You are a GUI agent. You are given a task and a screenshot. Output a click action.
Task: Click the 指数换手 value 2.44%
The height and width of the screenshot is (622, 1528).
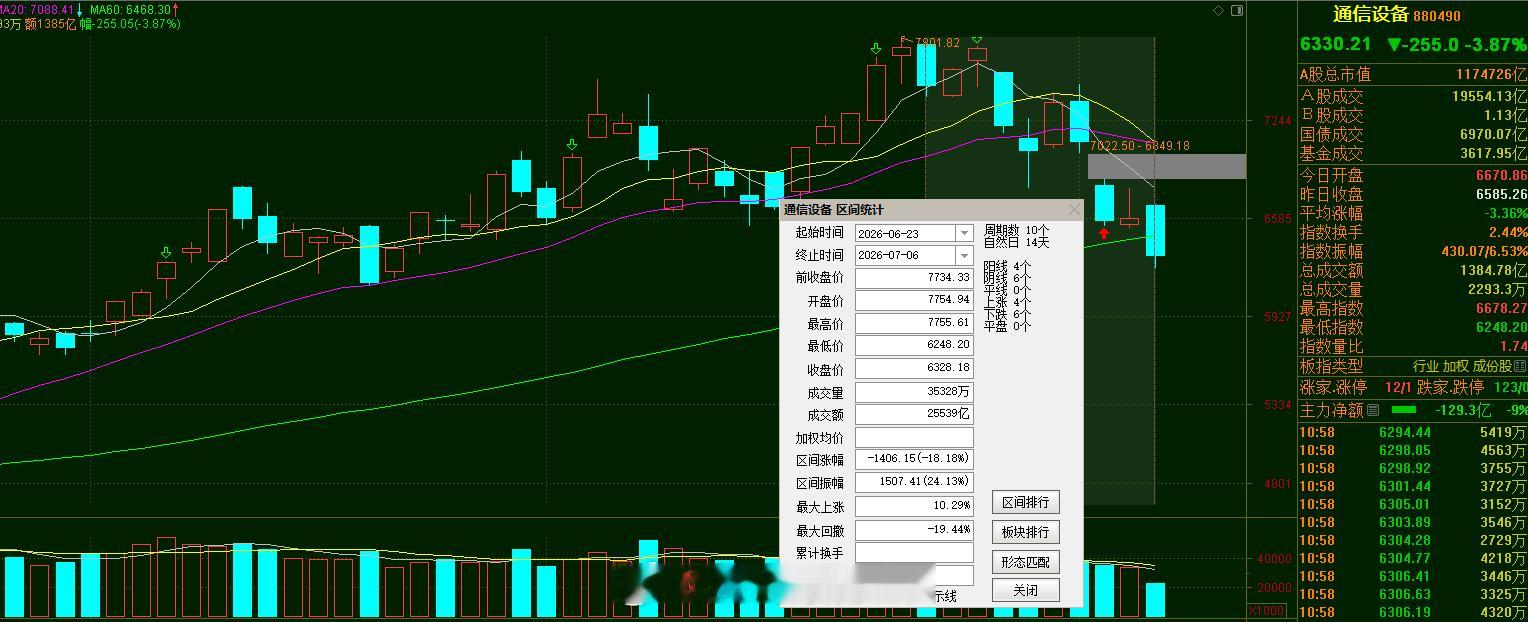click(1507, 232)
